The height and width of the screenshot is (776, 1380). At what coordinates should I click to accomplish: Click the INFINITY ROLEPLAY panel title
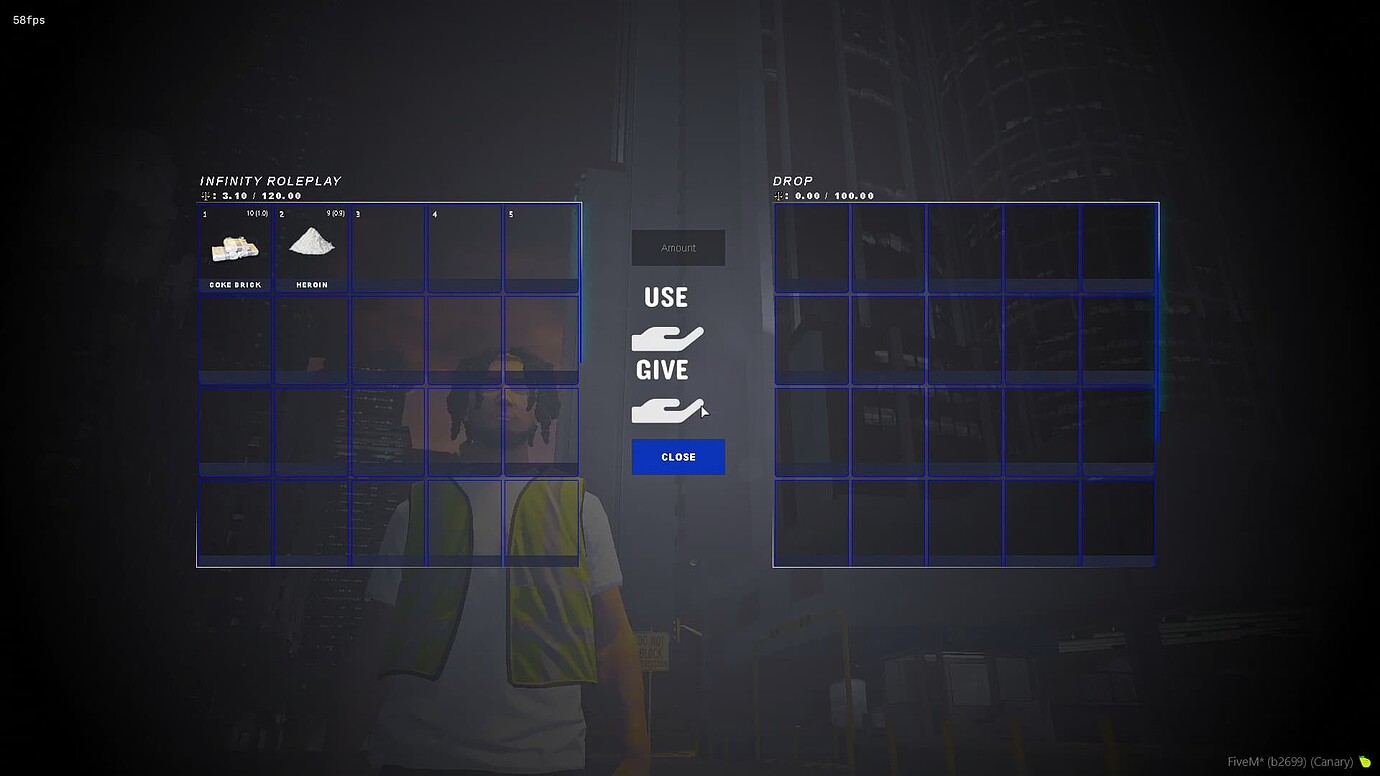point(269,180)
